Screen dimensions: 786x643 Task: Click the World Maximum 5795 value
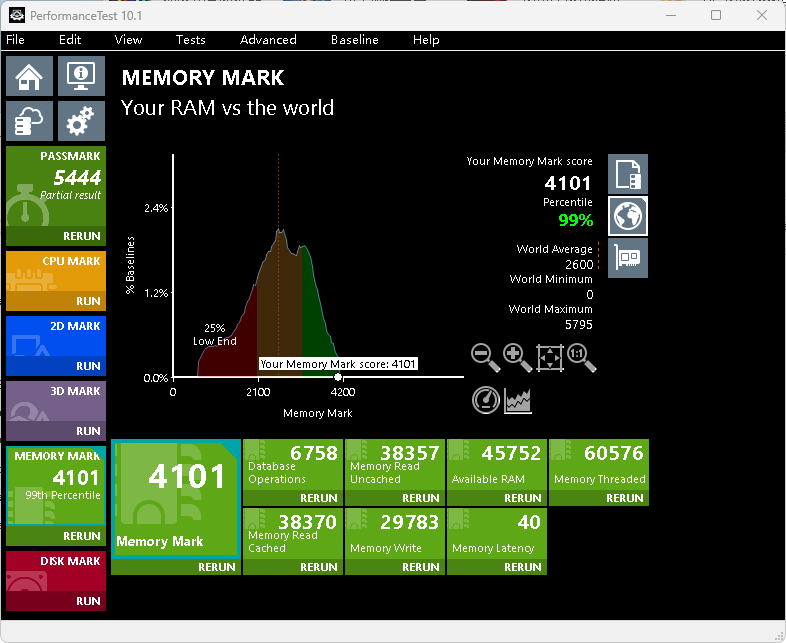578,325
